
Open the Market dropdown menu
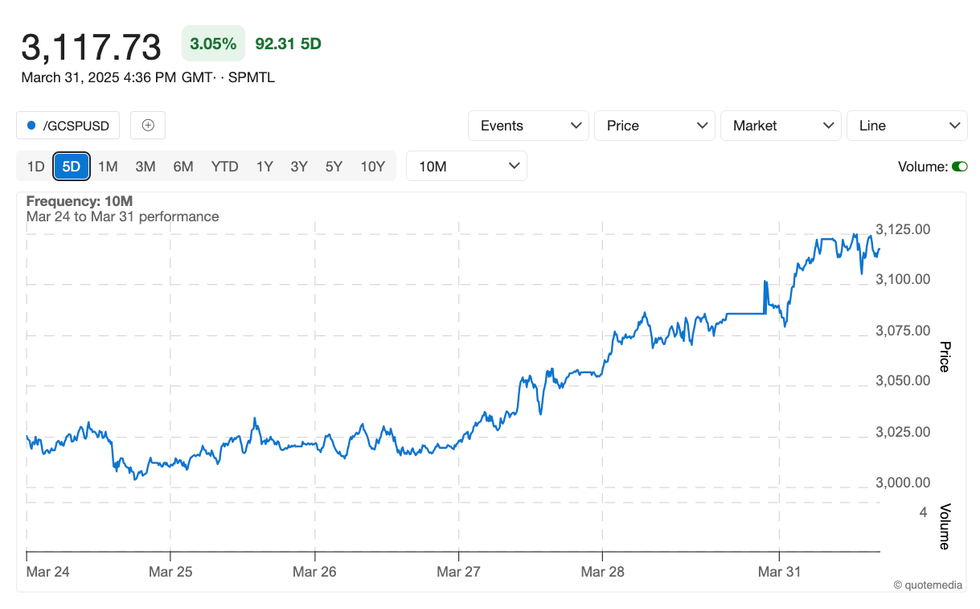click(x=780, y=126)
